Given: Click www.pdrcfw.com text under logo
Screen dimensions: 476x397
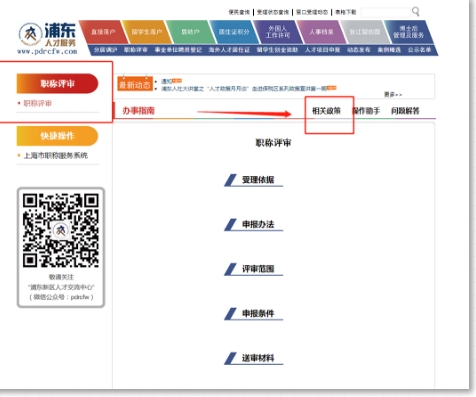Looking at the screenshot, I should [x=47, y=52].
